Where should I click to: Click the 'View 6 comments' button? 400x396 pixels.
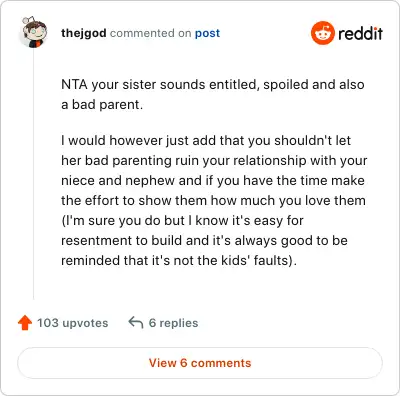200,363
